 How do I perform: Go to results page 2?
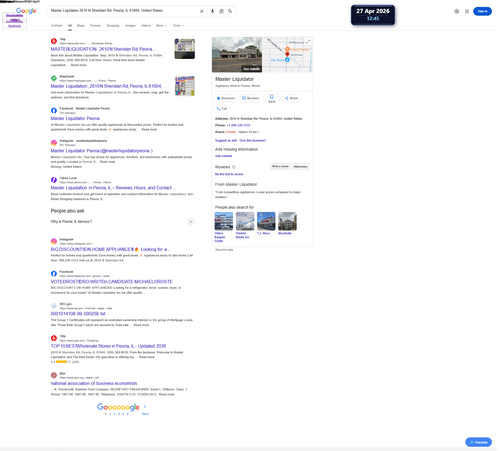point(110,414)
